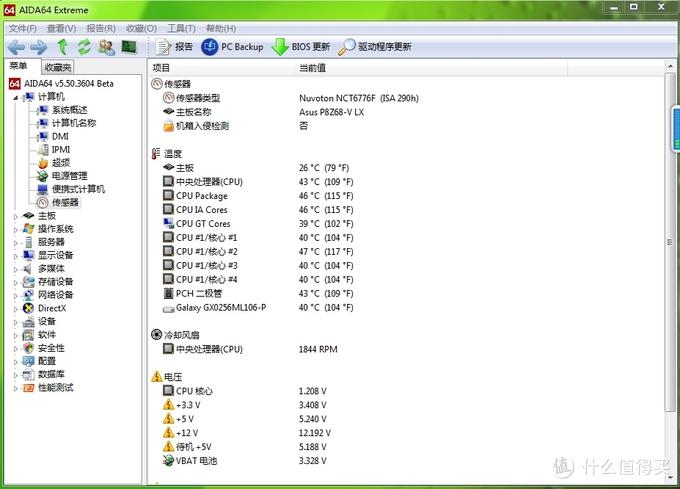Expand the 网络设备 tree node
680x489 pixels.
tap(16, 296)
